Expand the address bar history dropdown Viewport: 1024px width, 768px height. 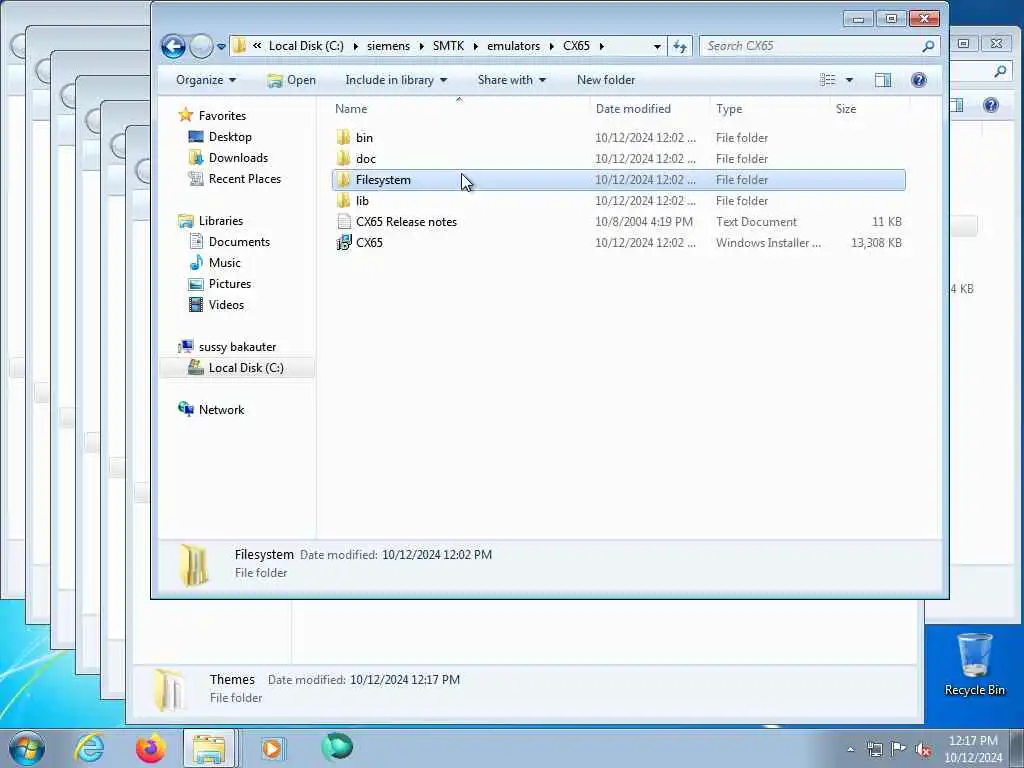click(657, 46)
